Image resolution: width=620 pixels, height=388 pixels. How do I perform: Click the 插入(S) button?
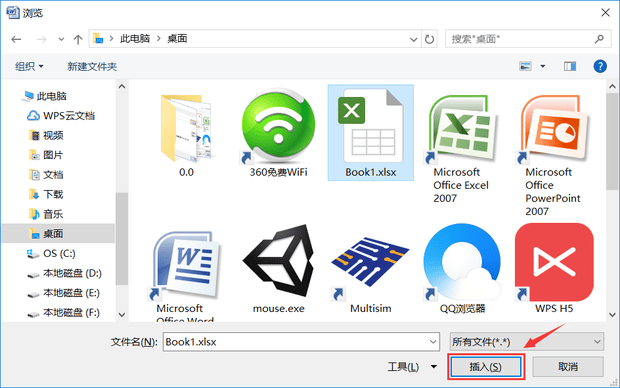pos(486,367)
